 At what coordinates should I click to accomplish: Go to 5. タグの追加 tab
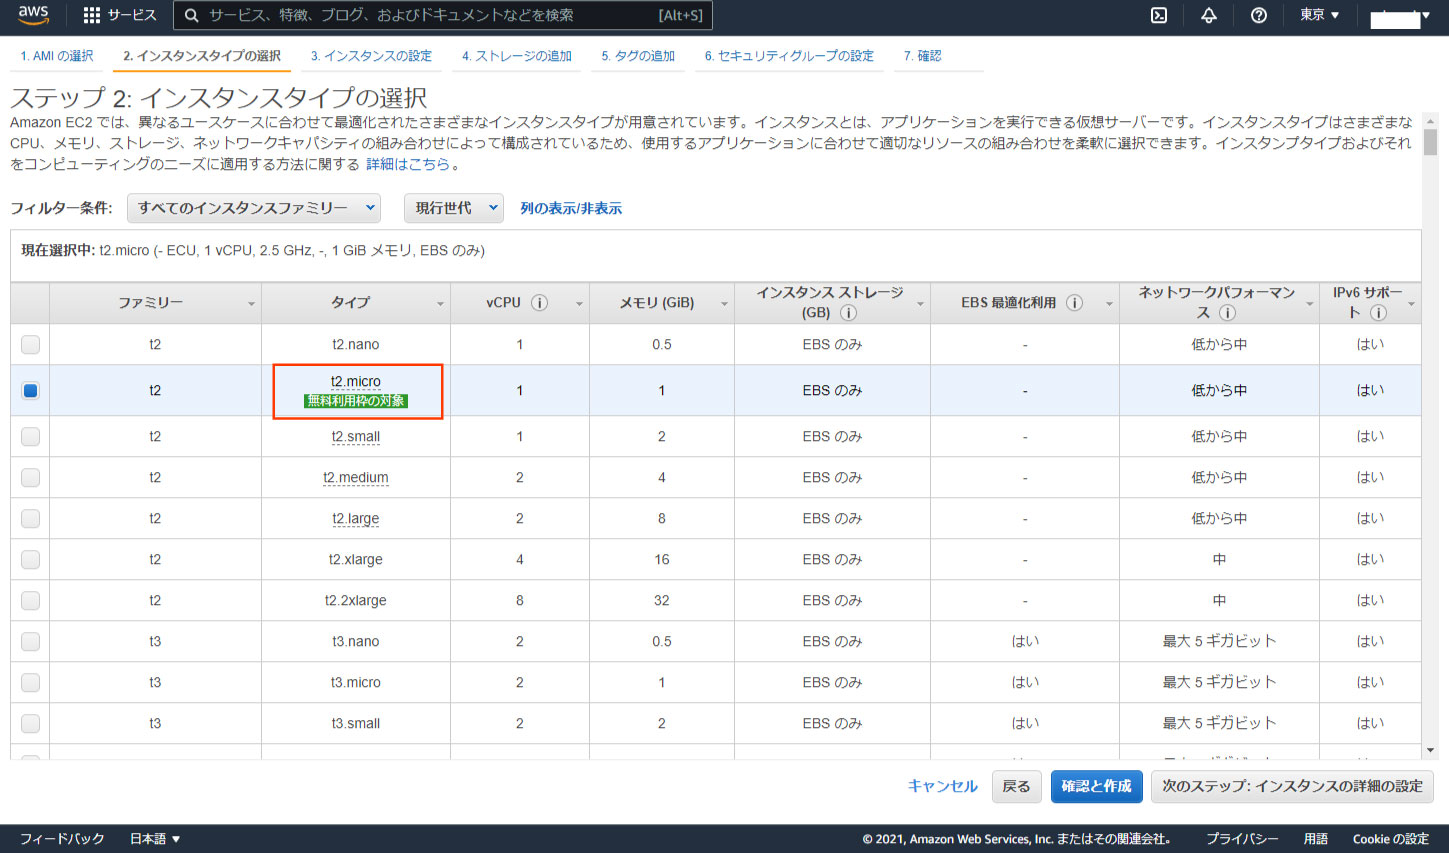tap(638, 56)
